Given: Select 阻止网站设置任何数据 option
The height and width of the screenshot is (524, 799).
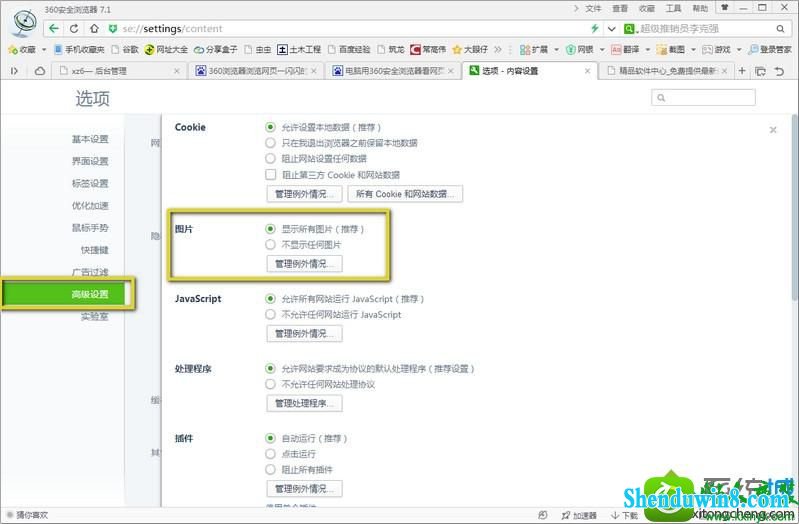Looking at the screenshot, I should (x=271, y=159).
